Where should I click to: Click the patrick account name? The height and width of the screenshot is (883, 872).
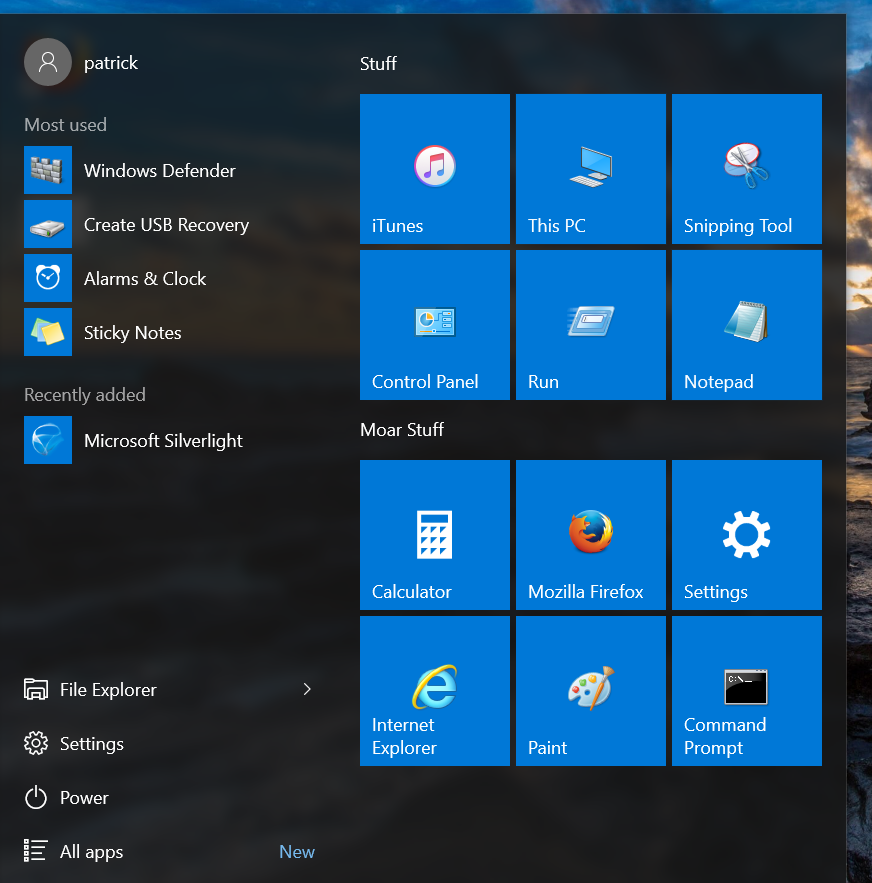pos(111,63)
